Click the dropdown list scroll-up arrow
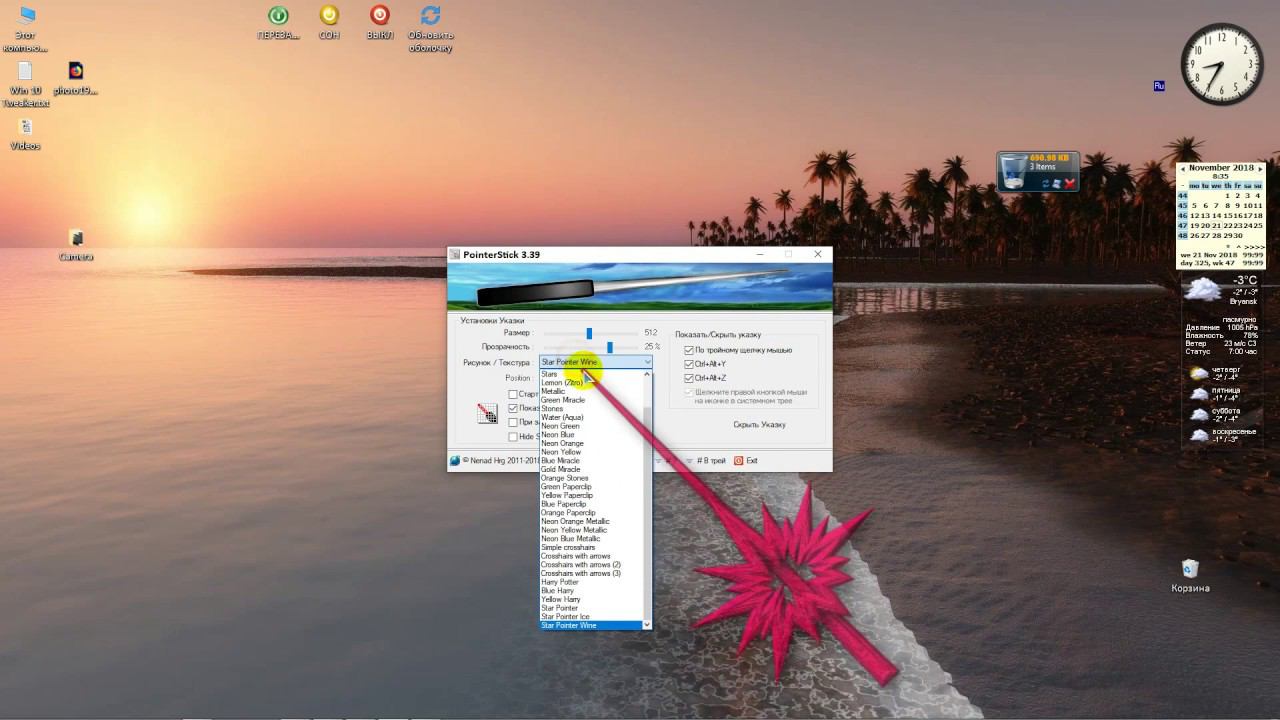Screen dimensions: 1280x720 [x=647, y=374]
